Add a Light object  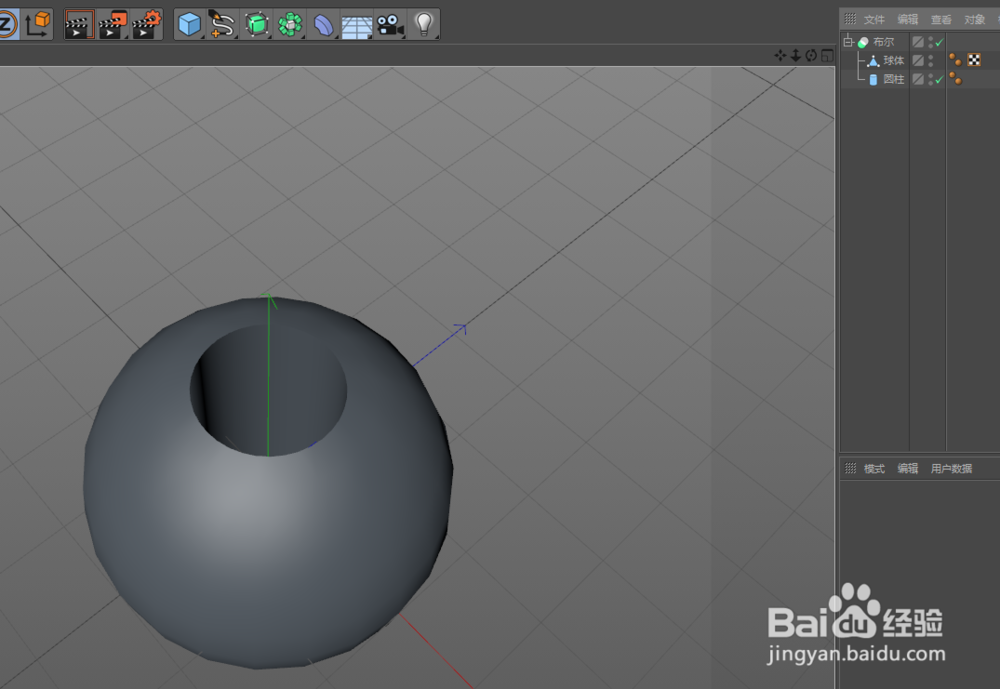424,24
